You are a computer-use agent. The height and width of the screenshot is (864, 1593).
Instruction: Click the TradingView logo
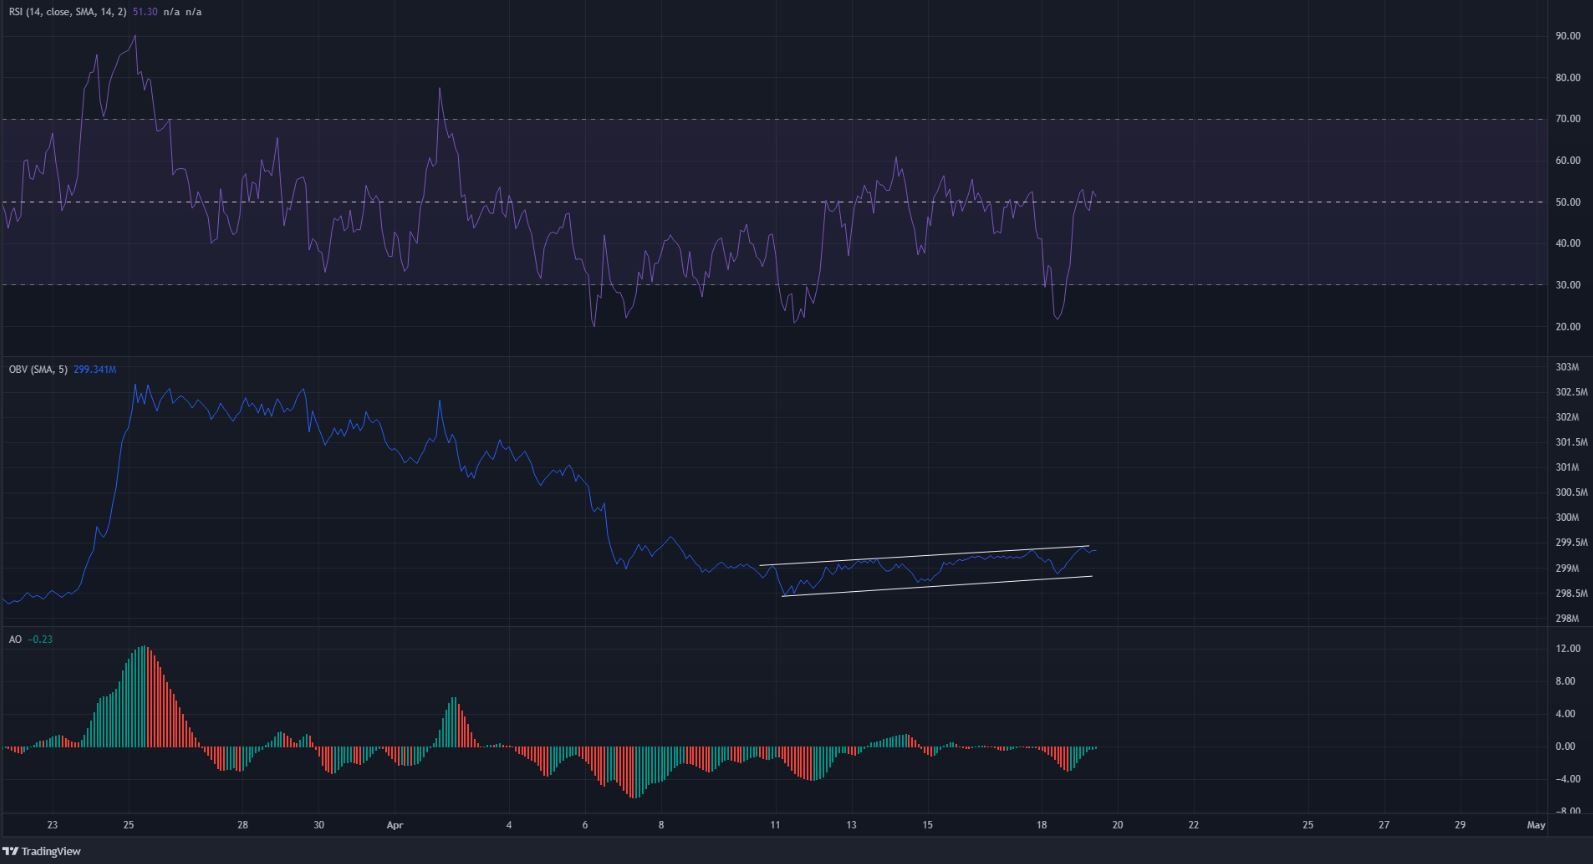pyautogui.click(x=41, y=851)
